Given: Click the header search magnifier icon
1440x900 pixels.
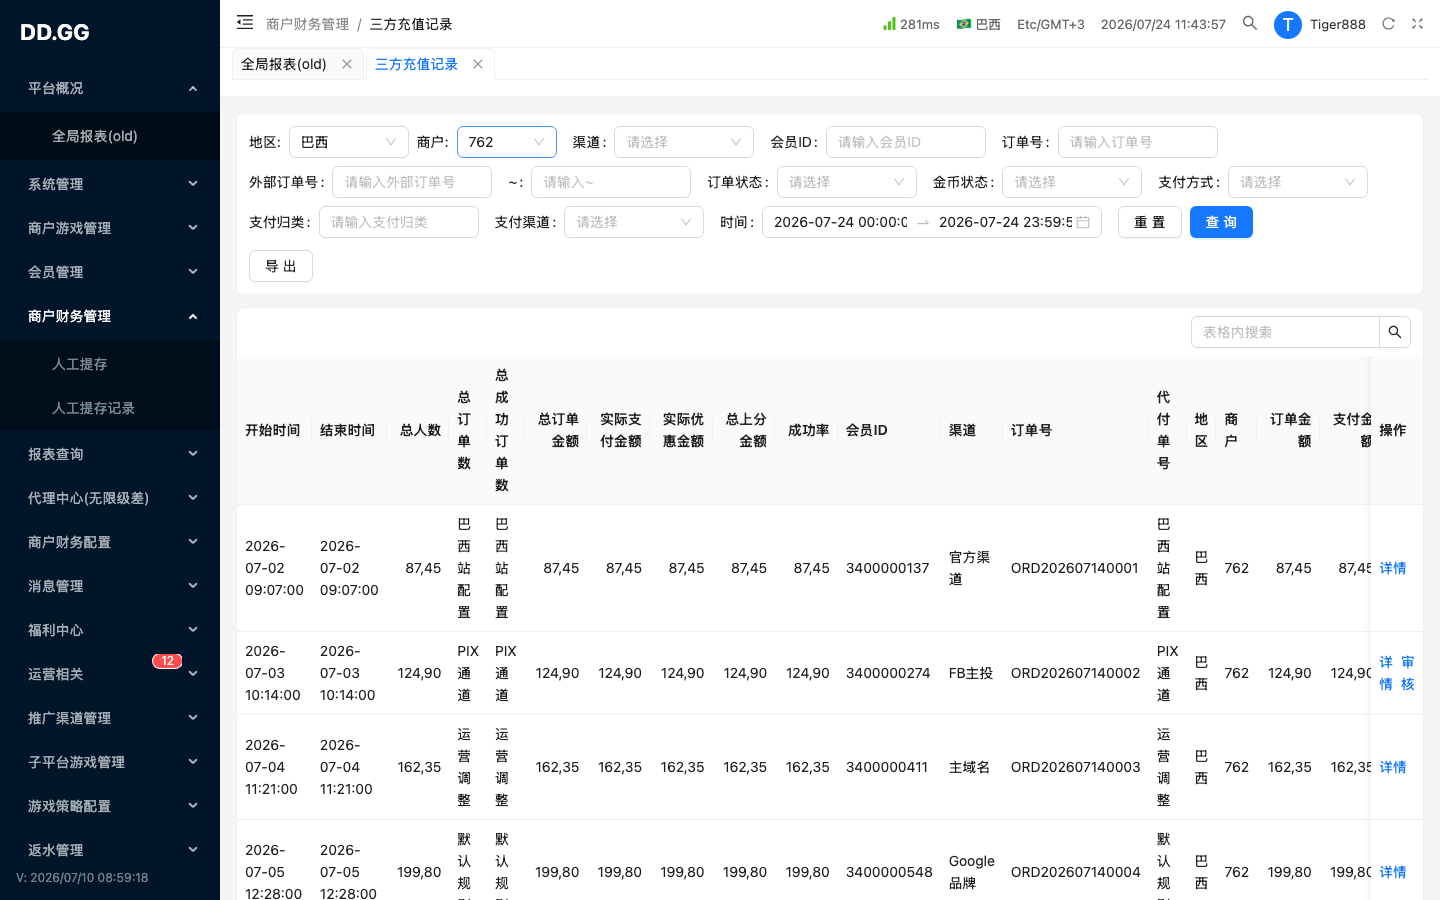Looking at the screenshot, I should [x=1250, y=23].
